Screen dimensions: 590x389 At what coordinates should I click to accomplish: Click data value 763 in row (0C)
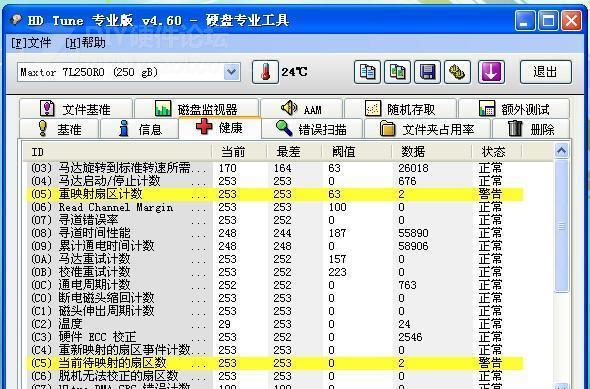pyautogui.click(x=407, y=285)
